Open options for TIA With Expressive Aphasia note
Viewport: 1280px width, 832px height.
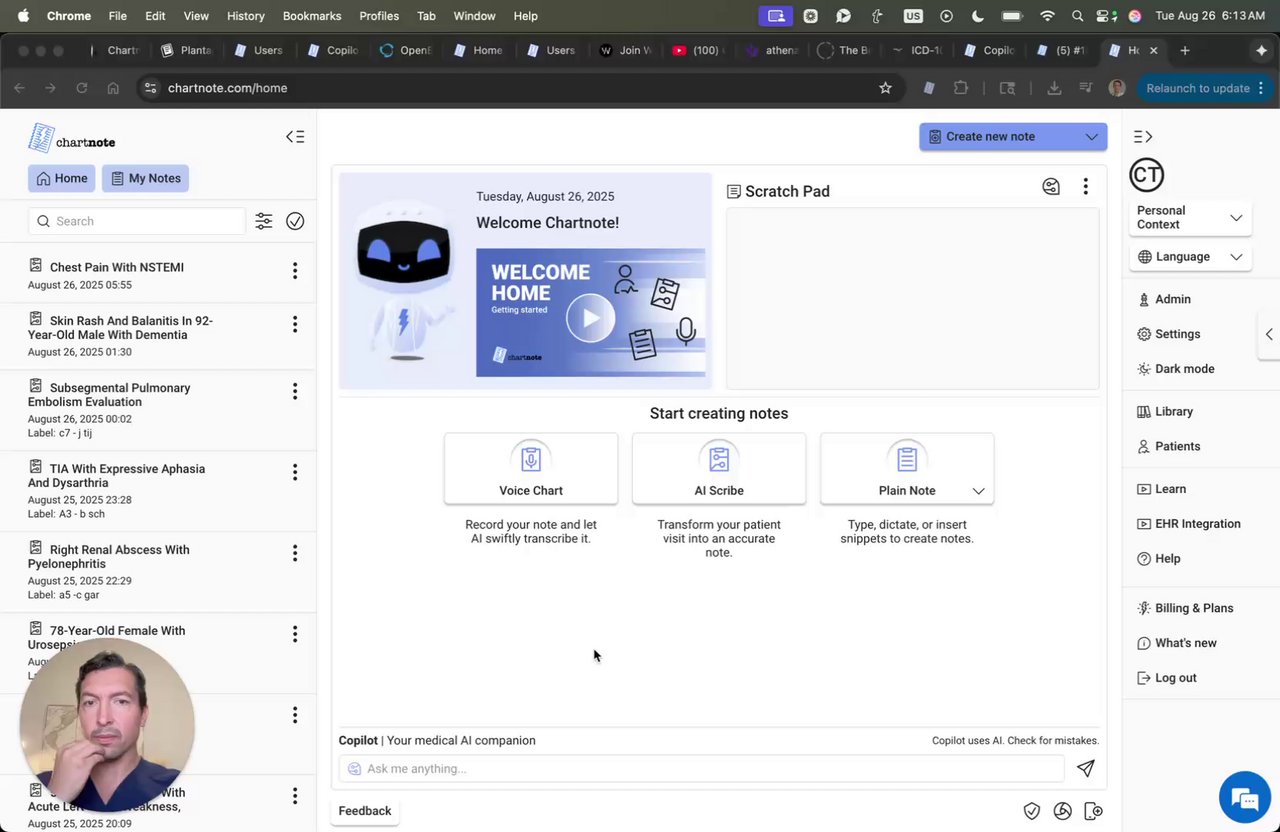295,472
